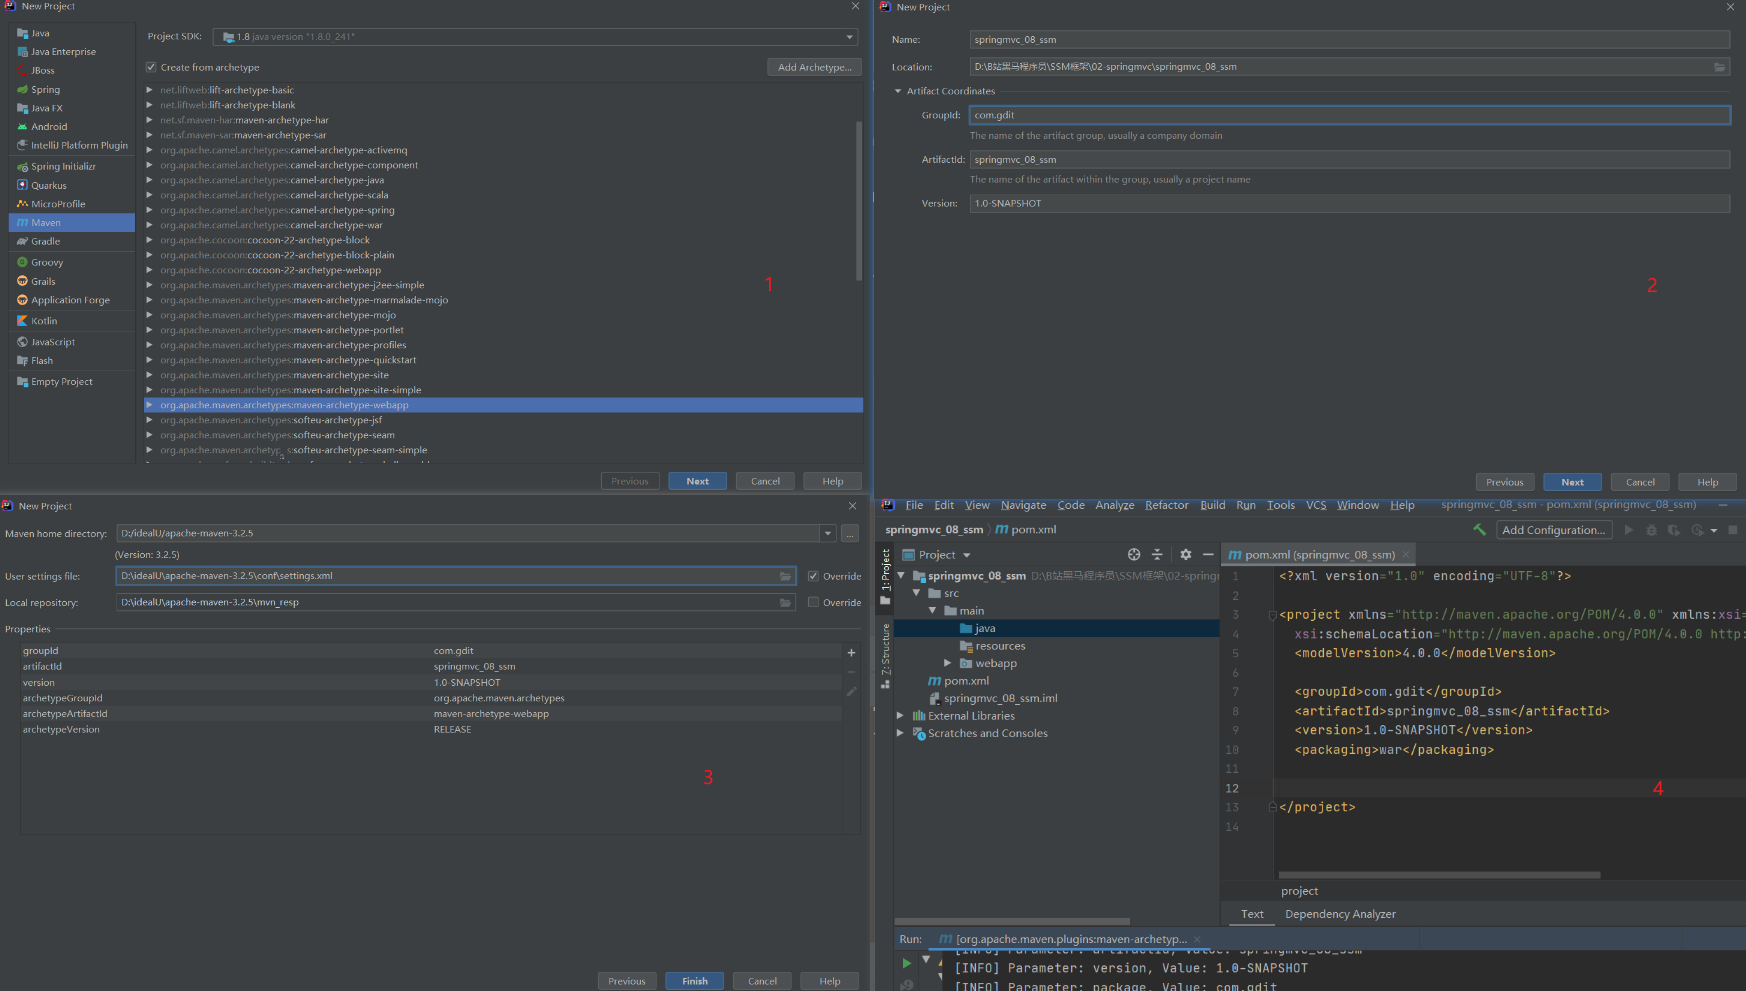Click the Locate/Select Opened File target icon
This screenshot has height=991, width=1746.
coord(1134,554)
